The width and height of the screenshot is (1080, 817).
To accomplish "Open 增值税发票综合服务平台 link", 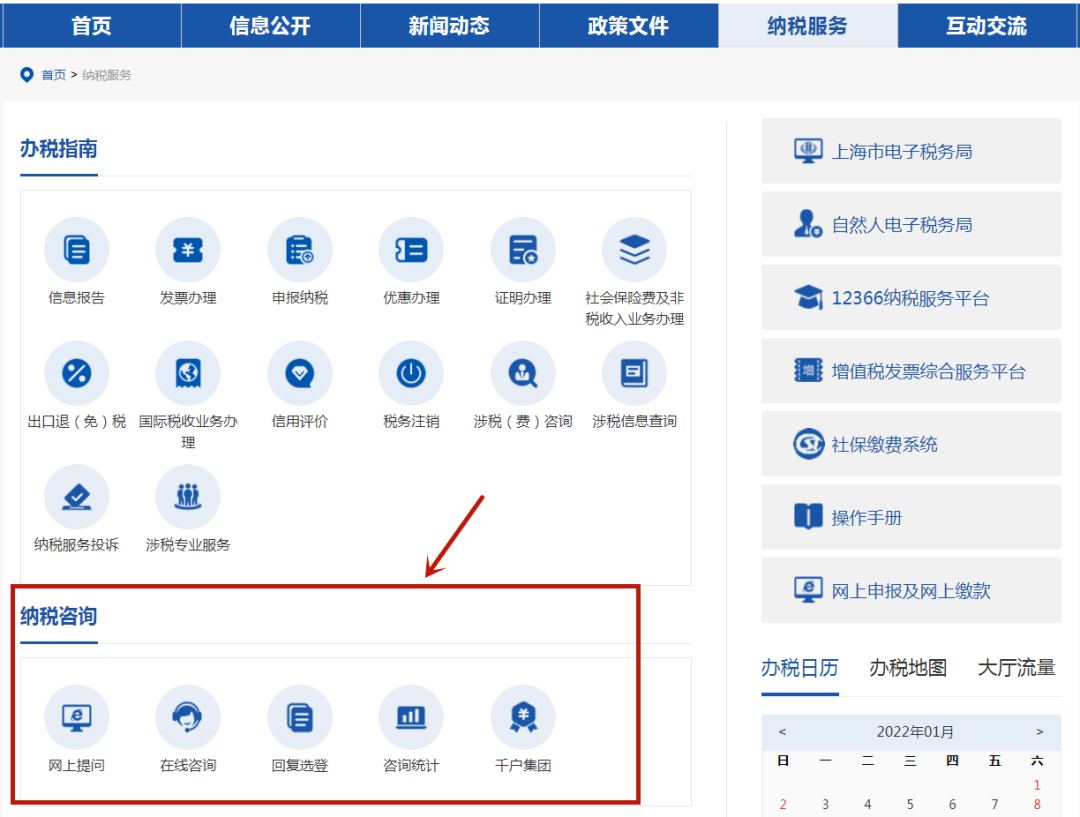I will click(911, 371).
